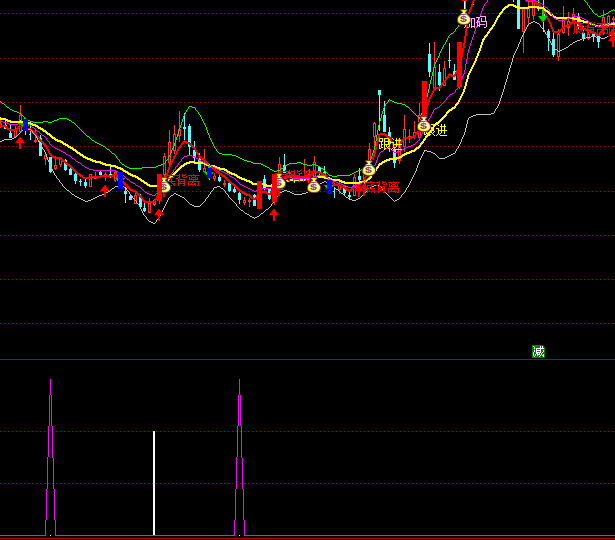Viewport: 615px width, 540px height.
Task: Click the red up arrow below the lowest trough
Action: tap(157, 213)
